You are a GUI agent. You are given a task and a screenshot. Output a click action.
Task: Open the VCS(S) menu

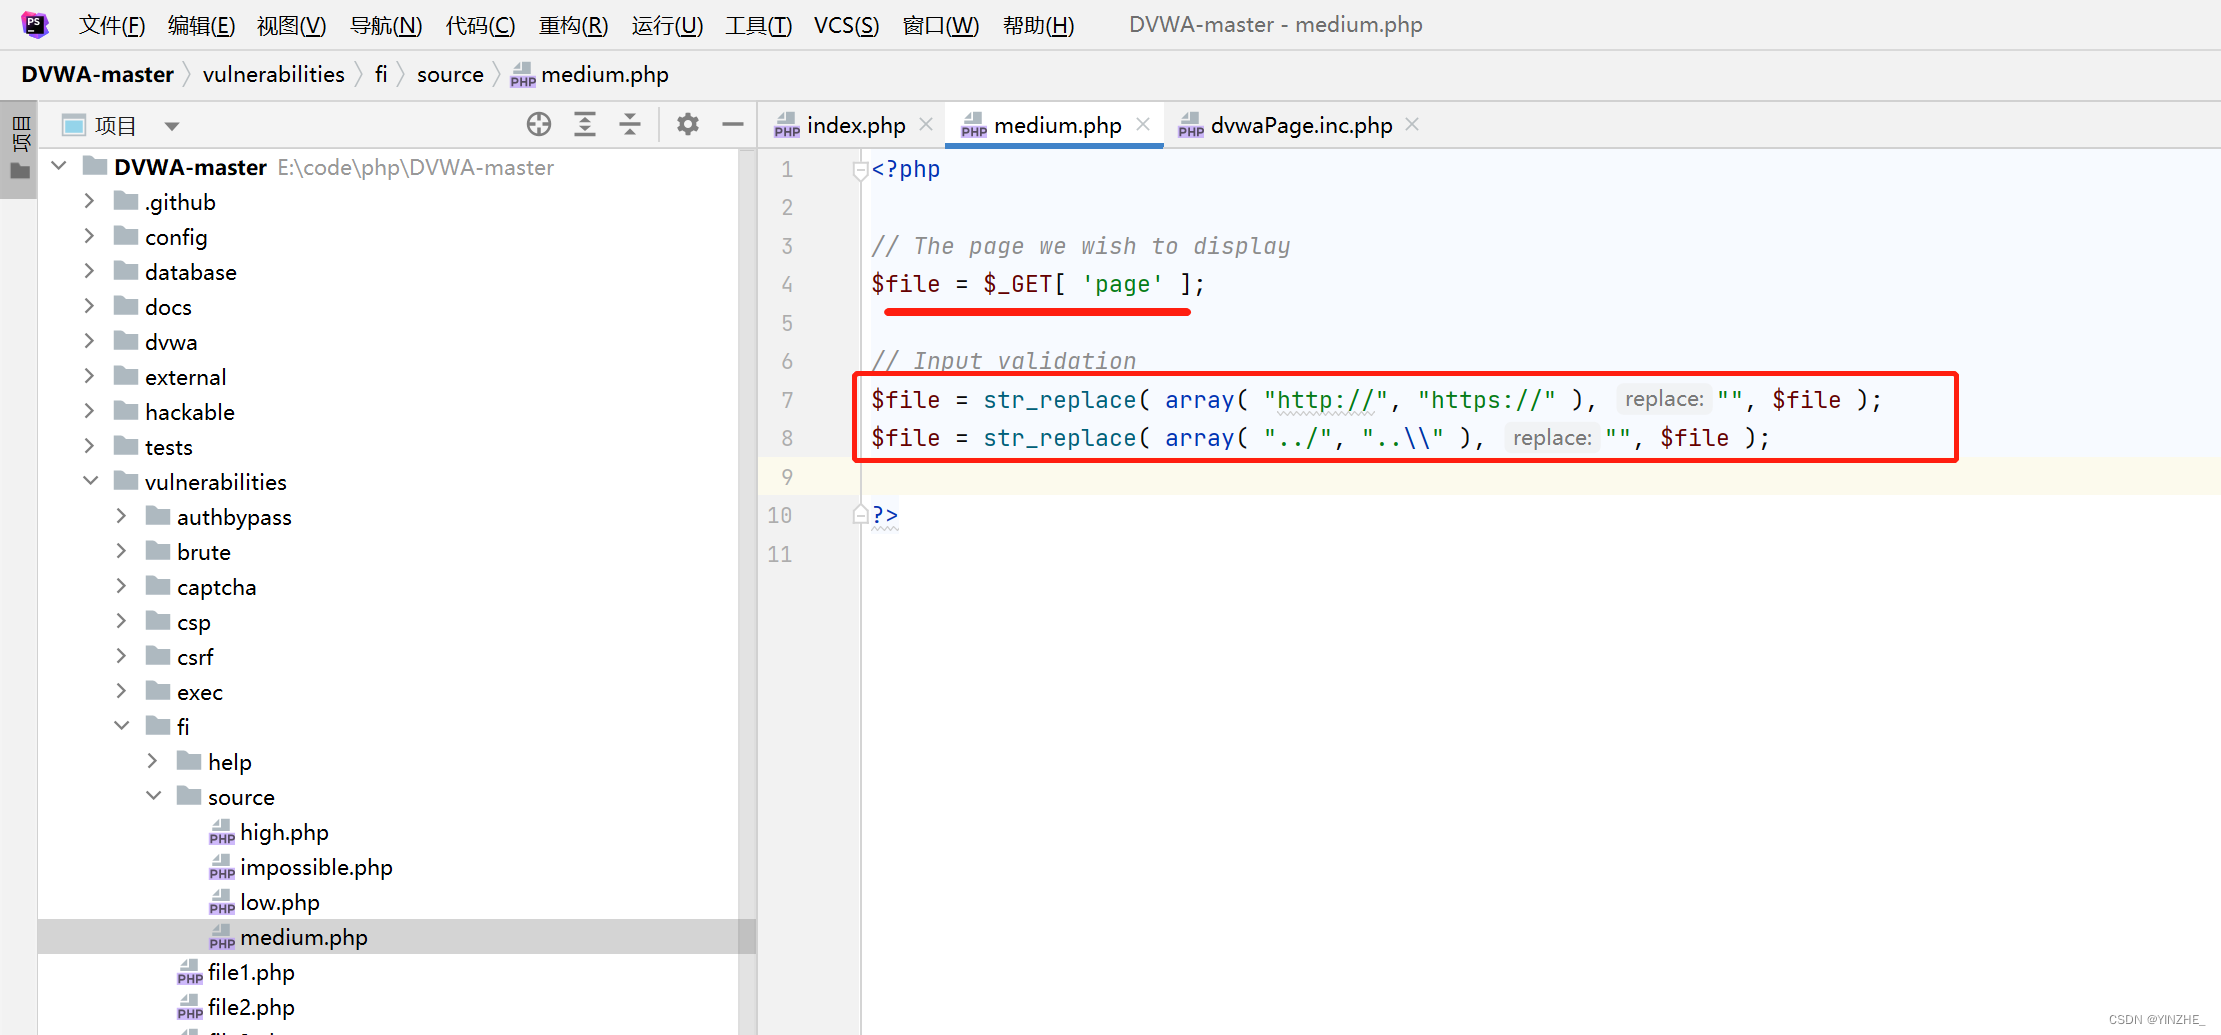coord(846,25)
